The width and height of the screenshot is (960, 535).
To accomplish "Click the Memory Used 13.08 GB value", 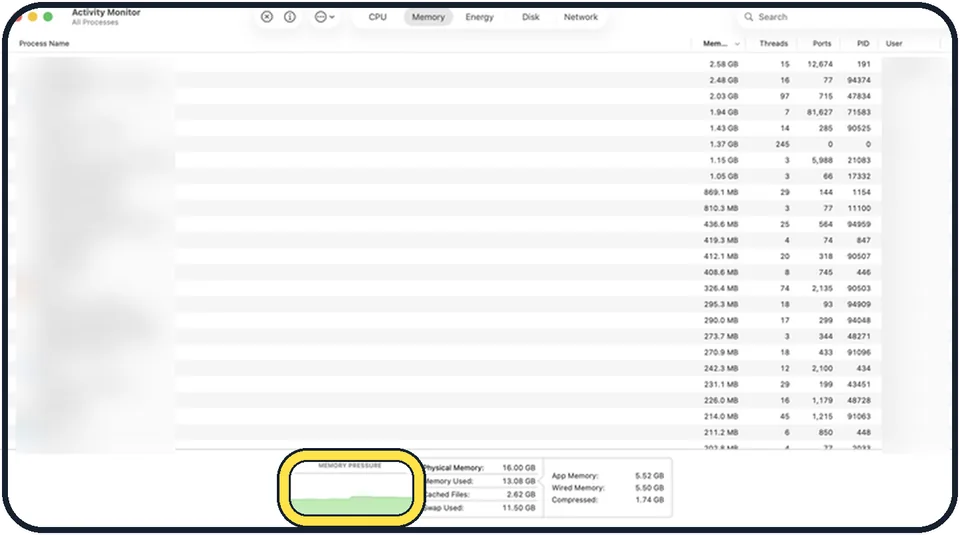I will pyautogui.click(x=519, y=481).
